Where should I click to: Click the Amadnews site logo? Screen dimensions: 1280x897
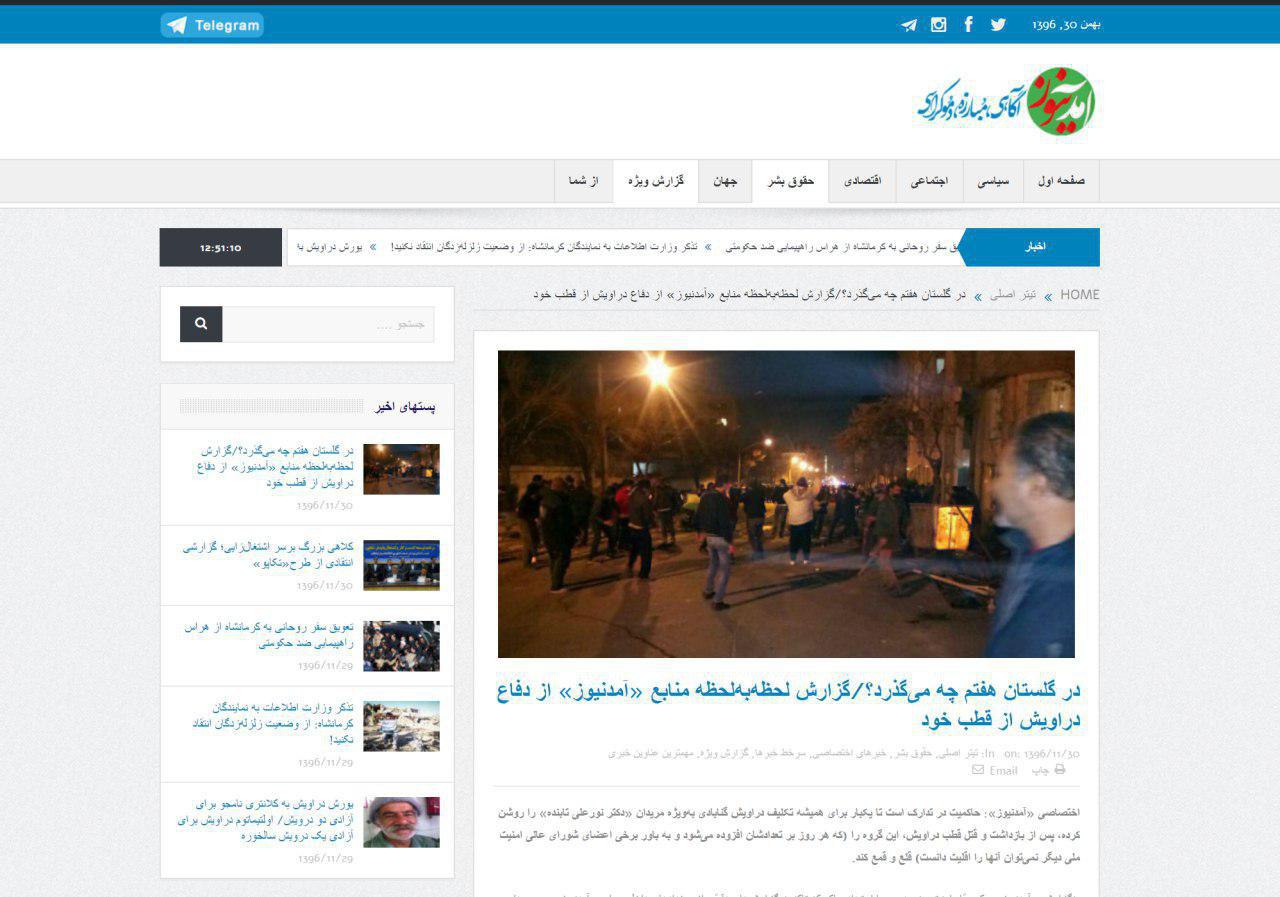point(1005,102)
